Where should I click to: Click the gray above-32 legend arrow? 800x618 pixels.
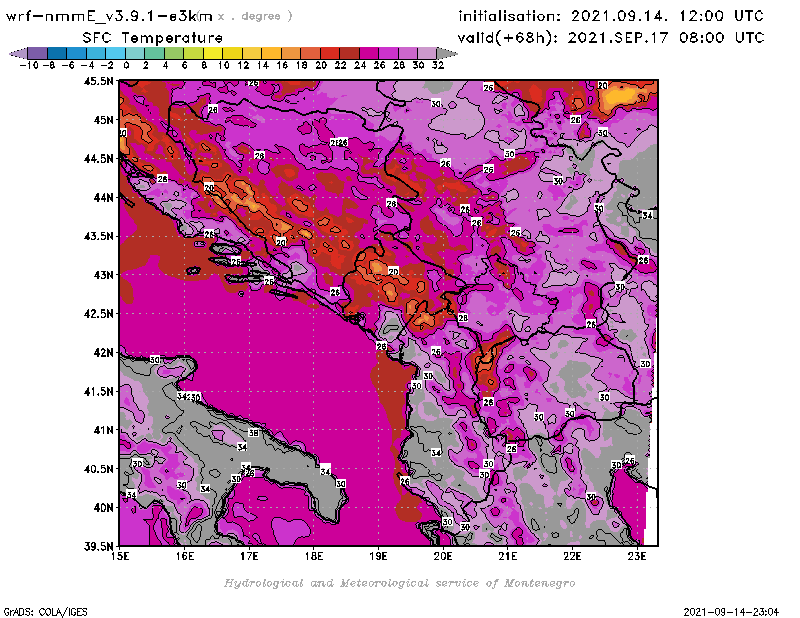pos(447,53)
